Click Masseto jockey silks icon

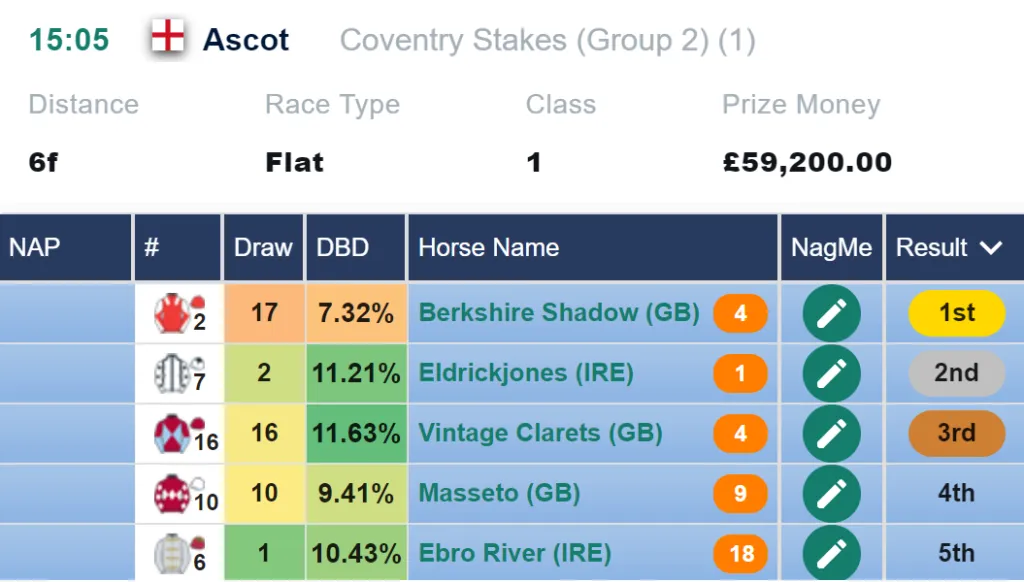point(172,493)
